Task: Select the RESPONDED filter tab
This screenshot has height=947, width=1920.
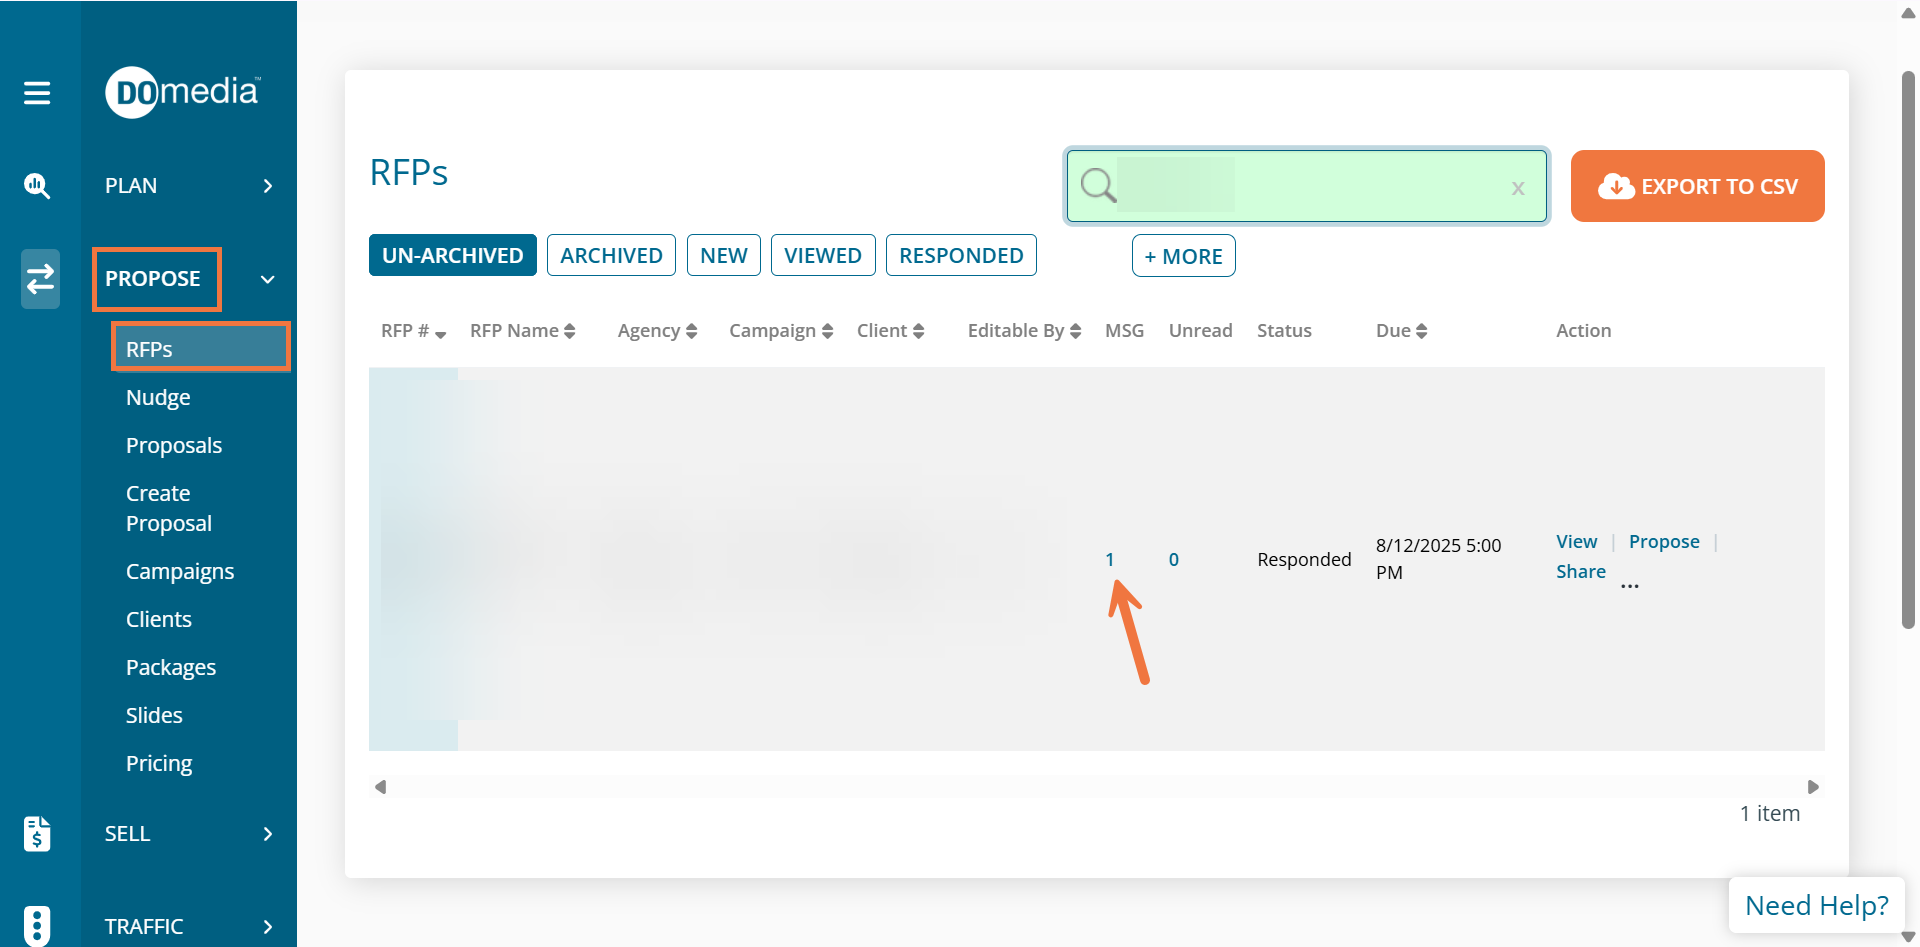Action: (960, 255)
